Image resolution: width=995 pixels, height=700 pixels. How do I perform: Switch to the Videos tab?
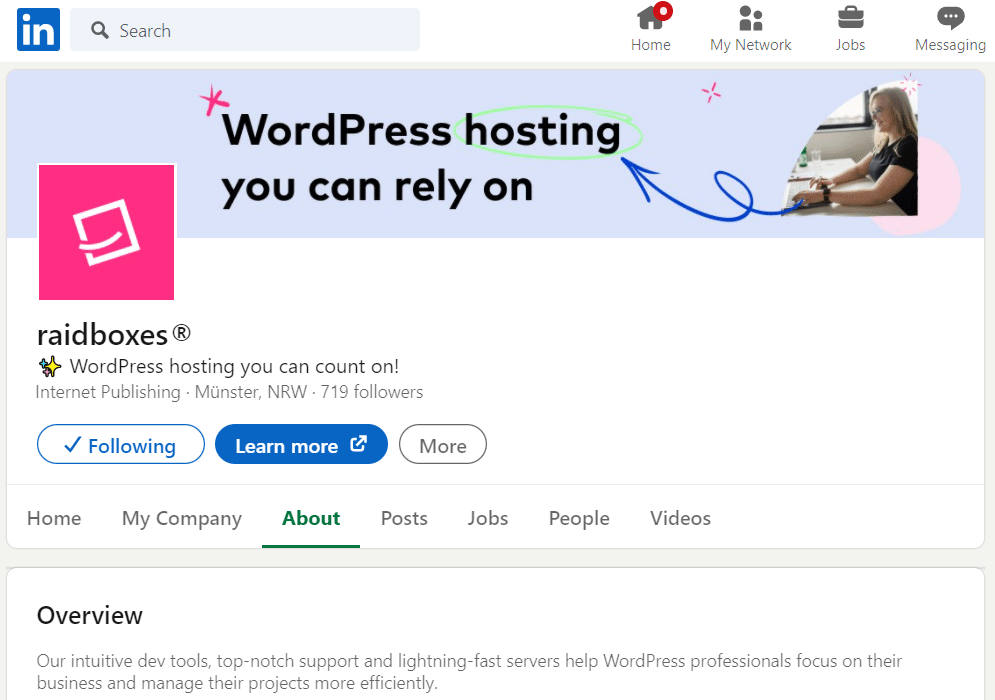click(x=680, y=518)
